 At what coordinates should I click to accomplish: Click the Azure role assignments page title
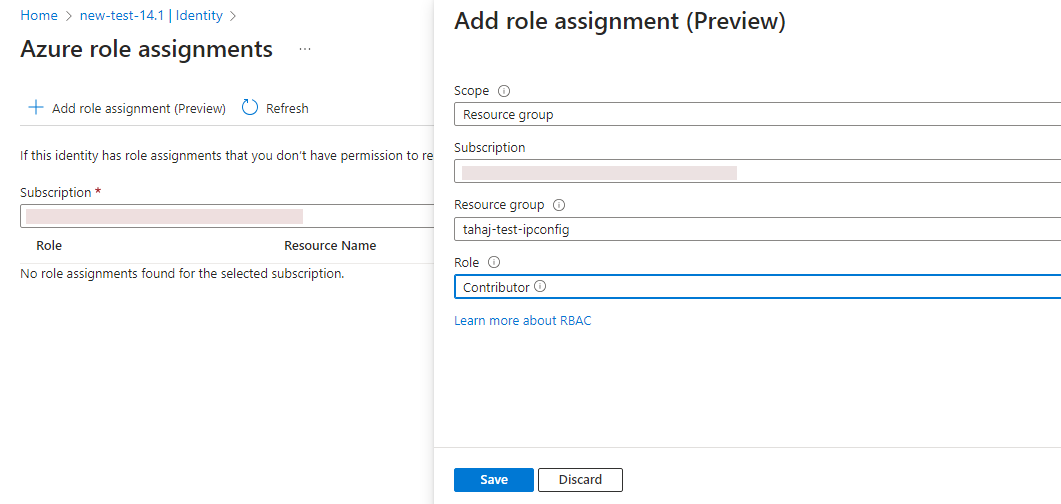(147, 49)
